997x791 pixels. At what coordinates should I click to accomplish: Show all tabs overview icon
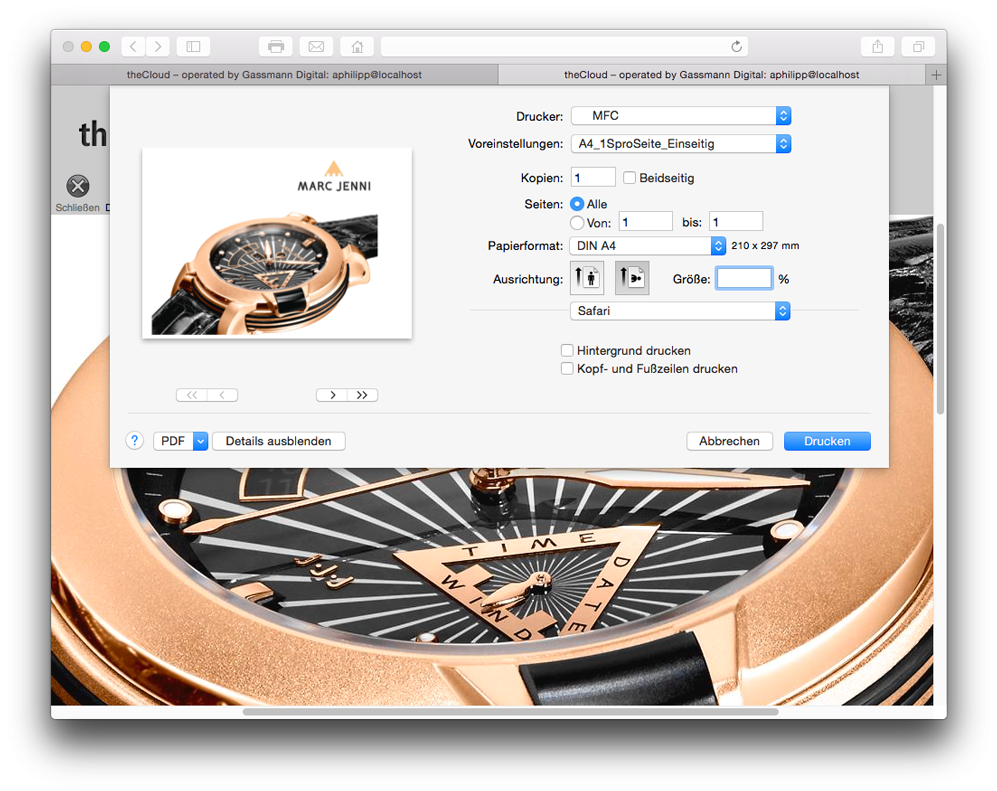coord(918,46)
